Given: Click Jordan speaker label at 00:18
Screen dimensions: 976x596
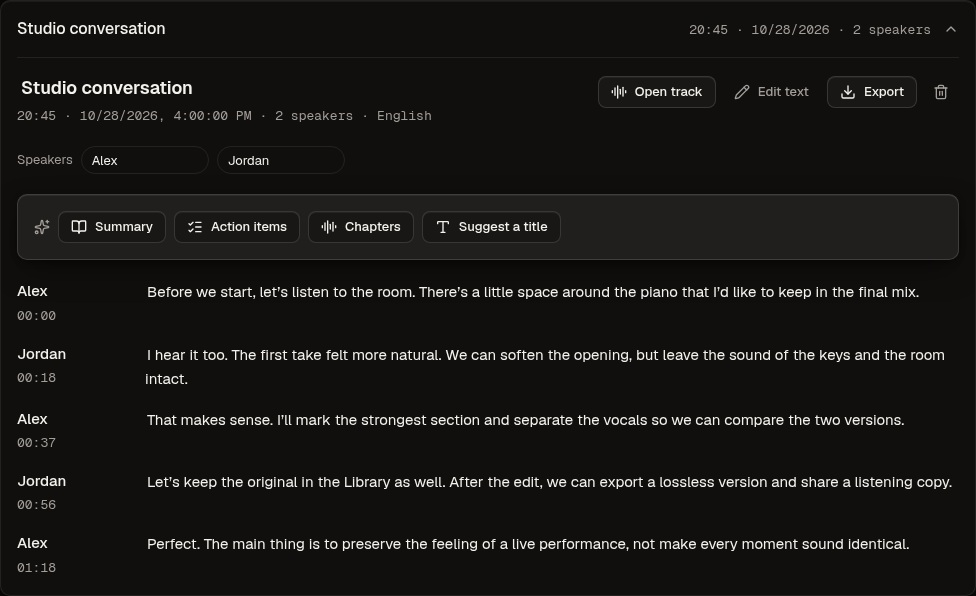Looking at the screenshot, I should 42,355.
